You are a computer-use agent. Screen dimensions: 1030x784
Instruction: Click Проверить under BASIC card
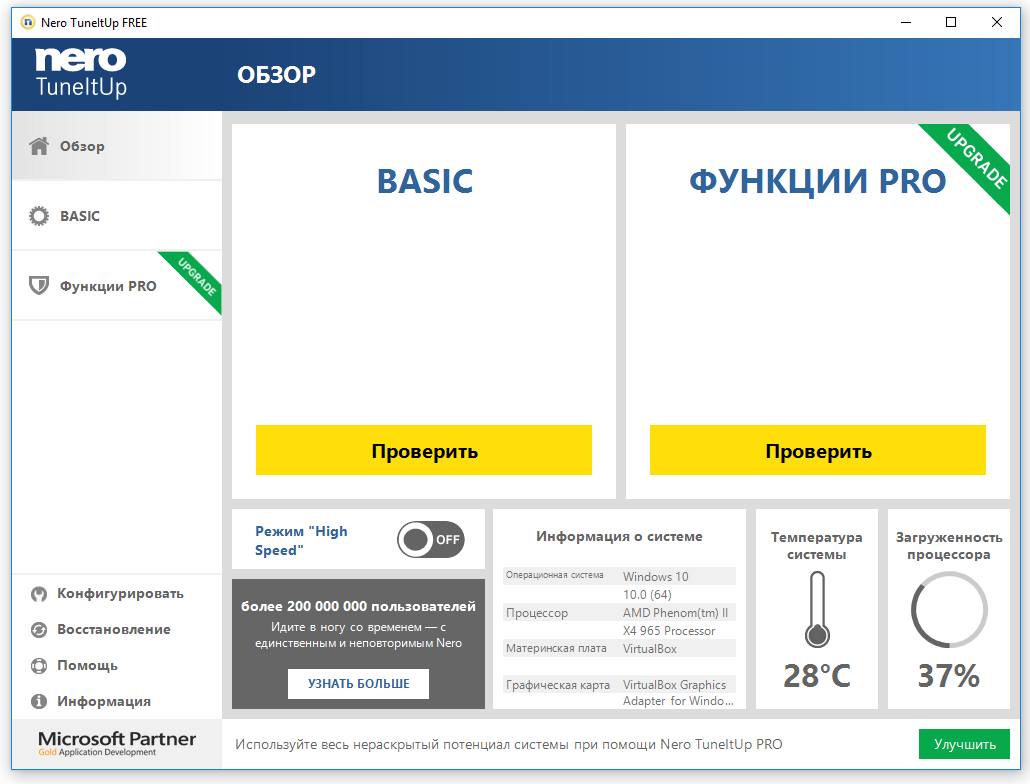pos(424,450)
